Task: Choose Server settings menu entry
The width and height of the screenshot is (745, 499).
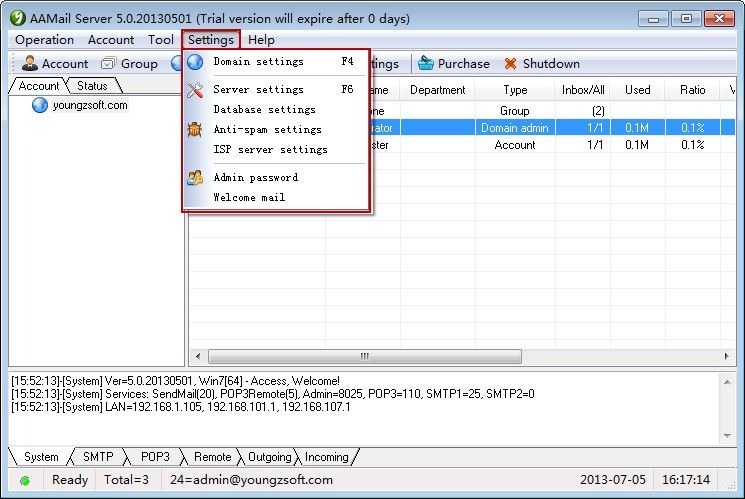Action: (276, 89)
